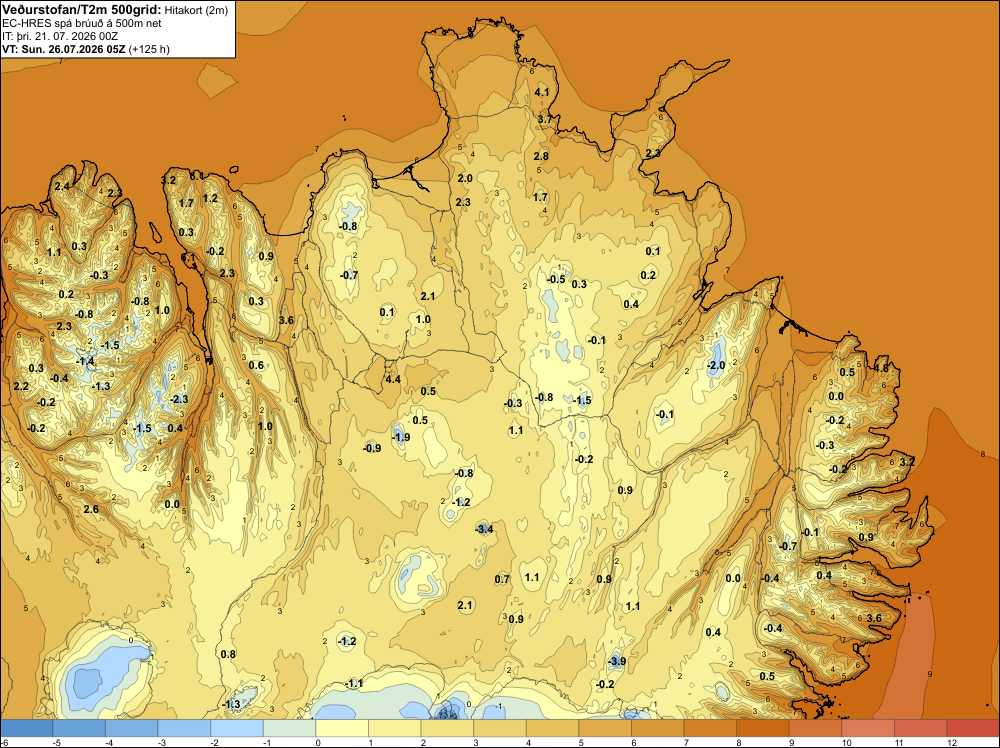Viewport: 1000px width, 748px height.
Task: Click the temperature value '-1.9' on the map
Action: coord(401,437)
